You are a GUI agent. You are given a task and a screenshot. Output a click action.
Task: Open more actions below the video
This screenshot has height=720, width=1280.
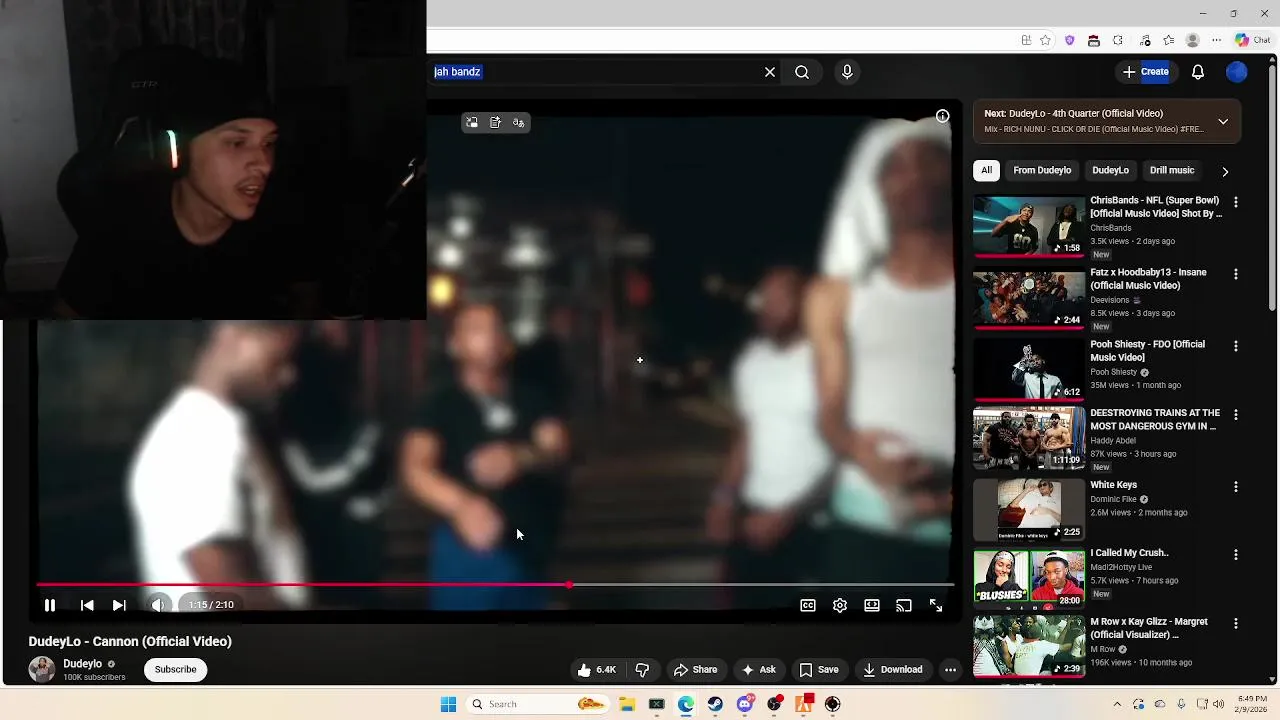click(951, 670)
